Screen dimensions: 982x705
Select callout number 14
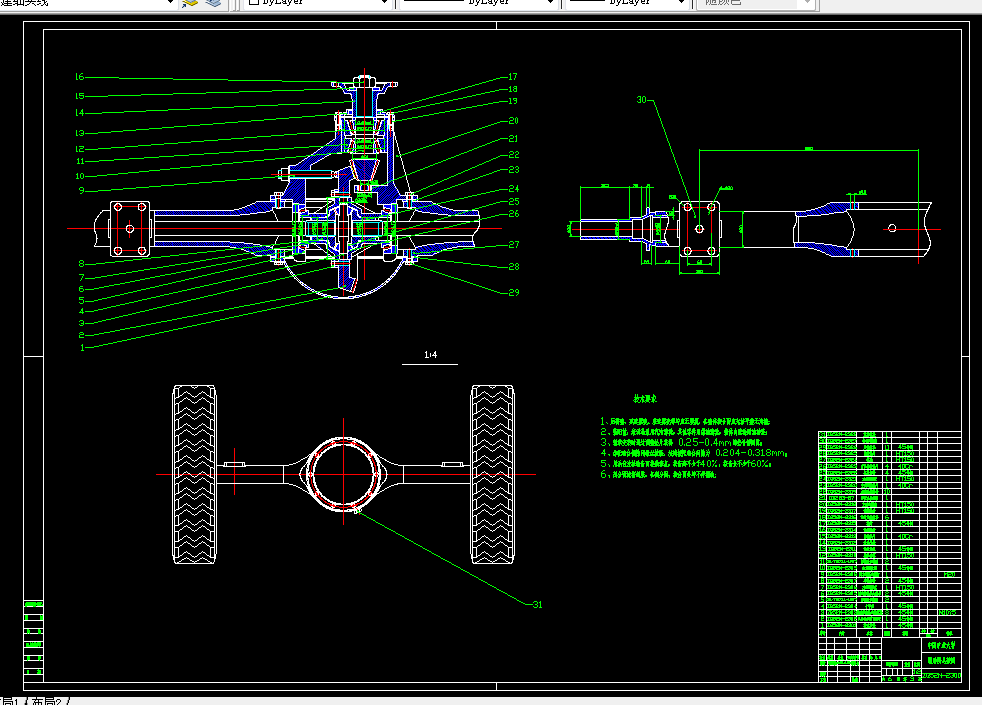[80, 113]
